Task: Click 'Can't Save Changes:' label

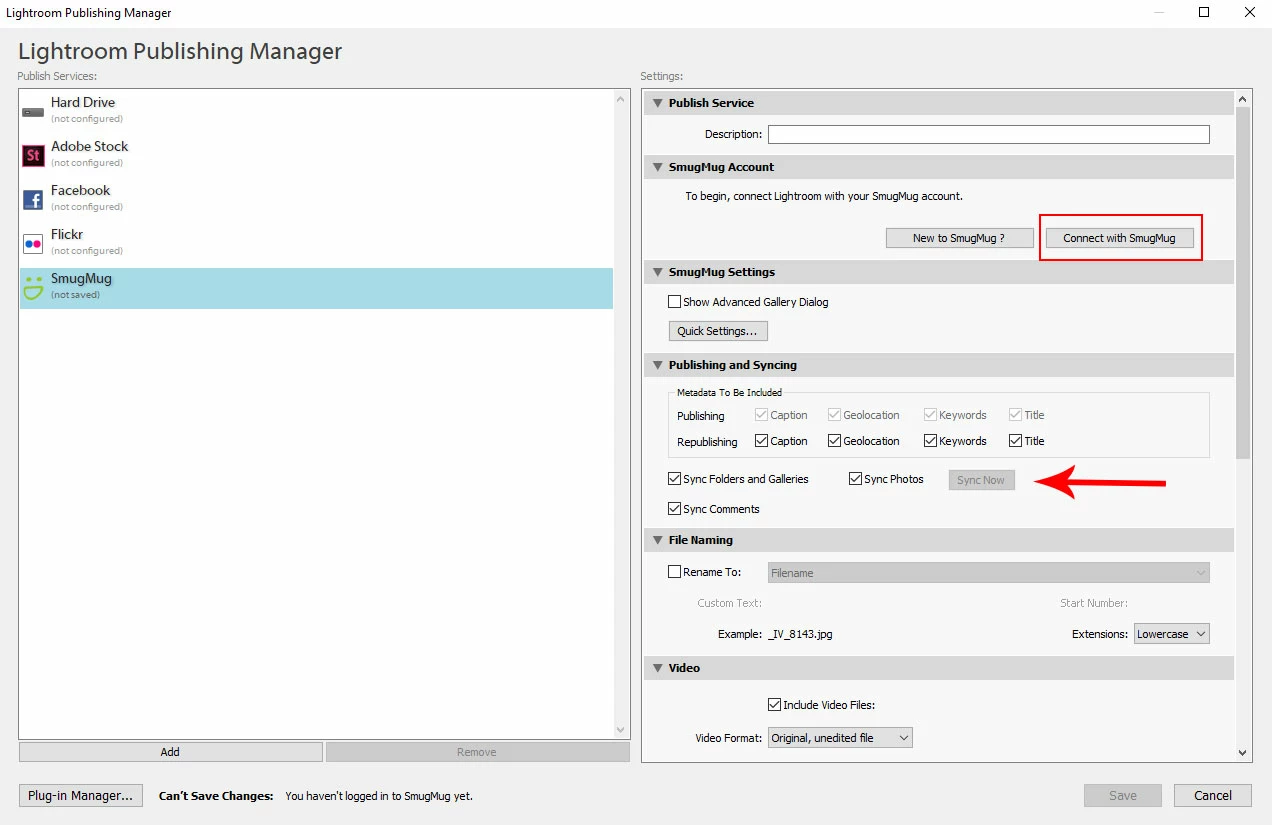Action: [216, 796]
